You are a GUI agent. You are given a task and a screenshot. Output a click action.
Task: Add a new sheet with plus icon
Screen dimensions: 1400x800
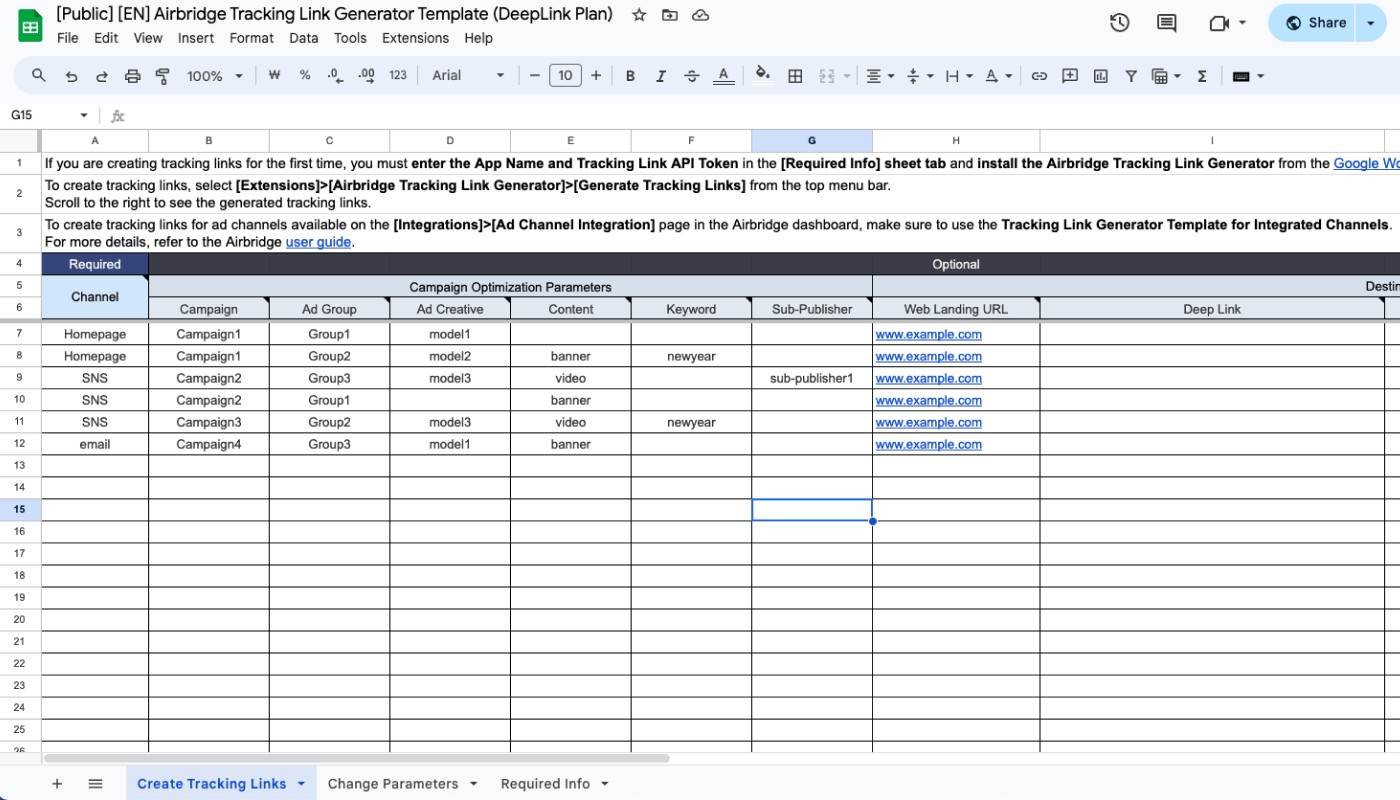(x=57, y=784)
